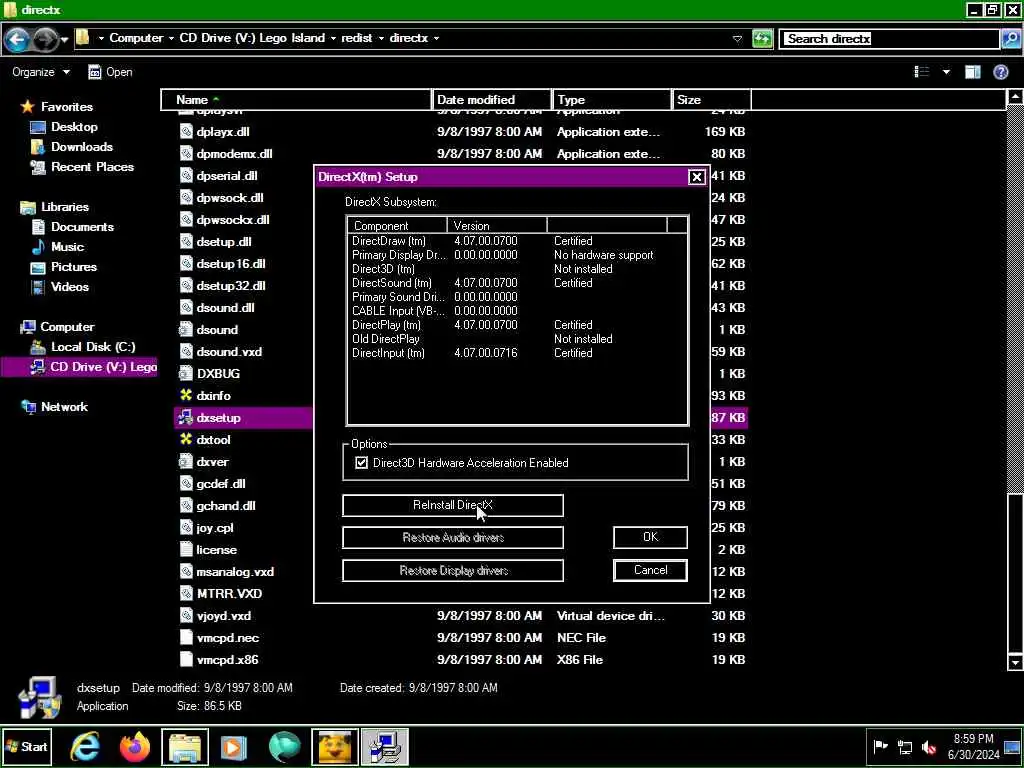Click the Action Center flag tray icon
The height and width of the screenshot is (768, 1024).
880,747
